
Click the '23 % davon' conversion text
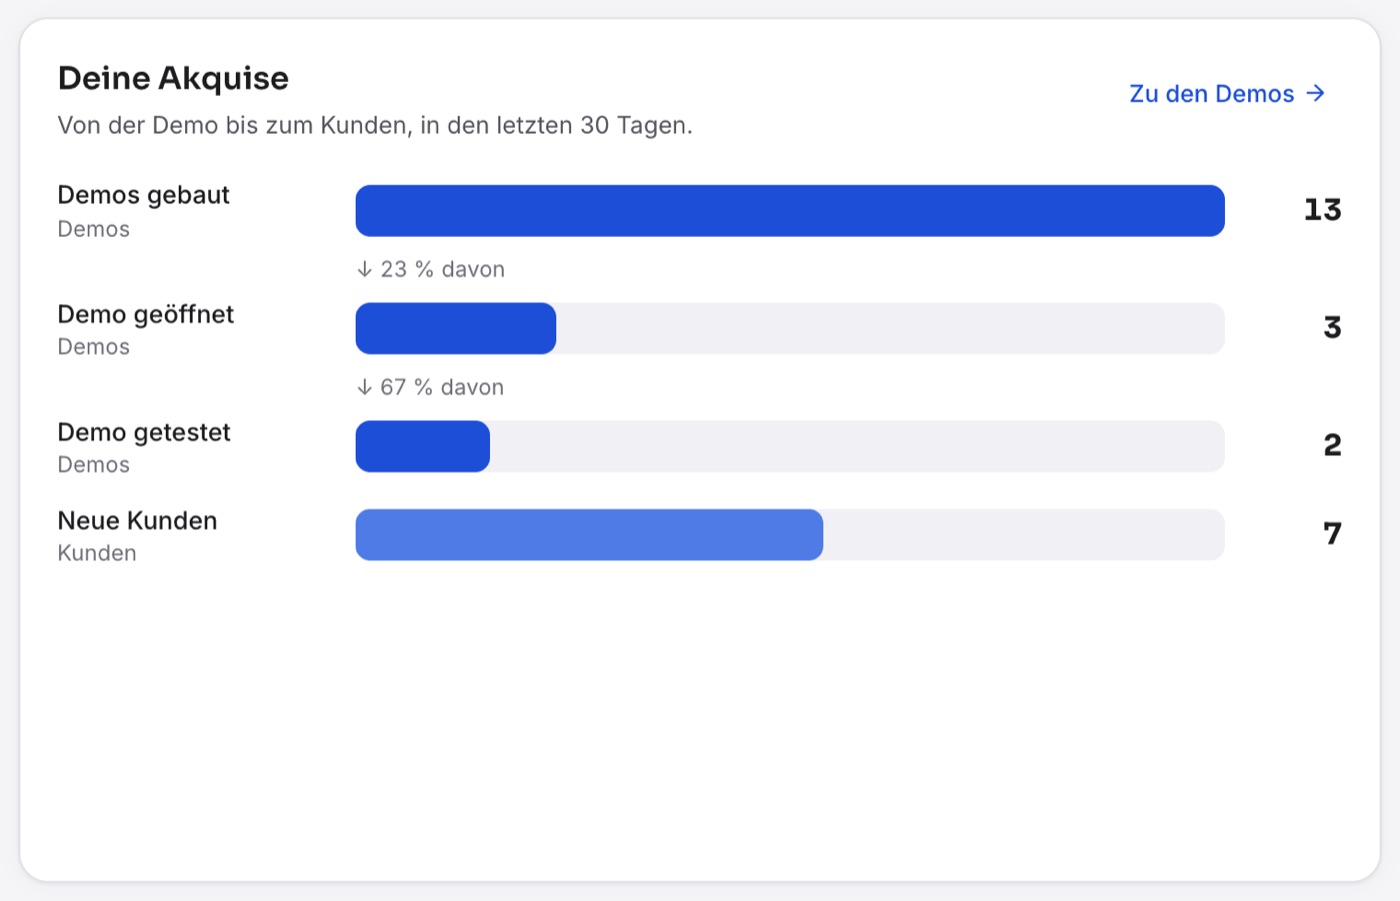442,269
